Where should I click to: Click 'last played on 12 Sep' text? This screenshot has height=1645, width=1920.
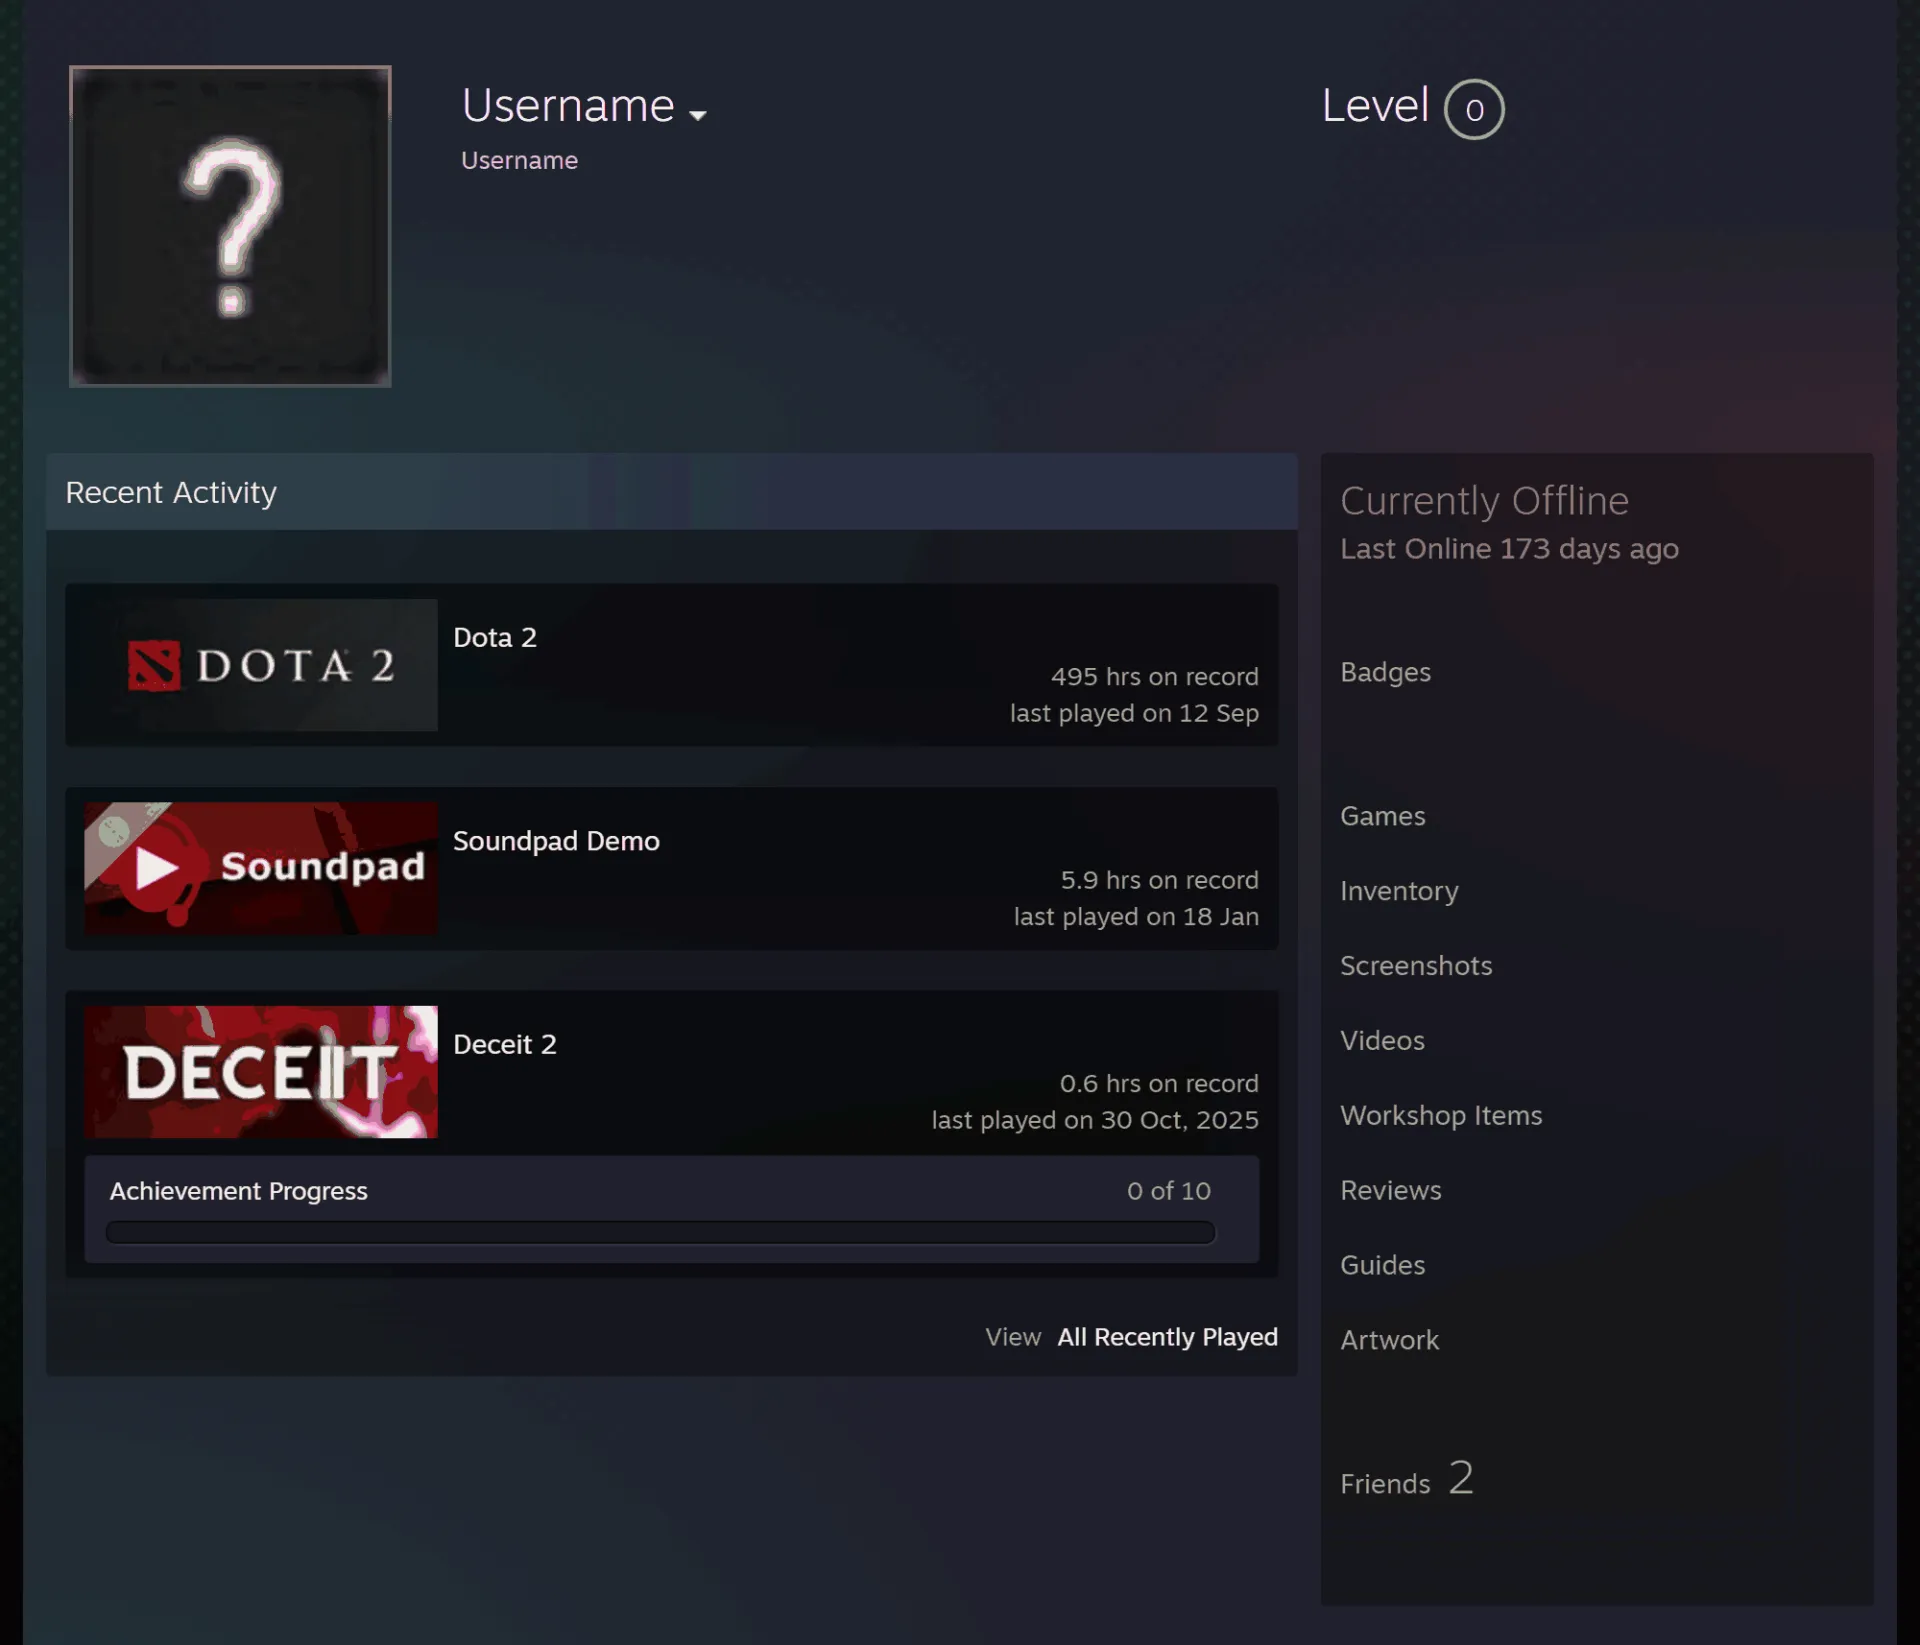(x=1134, y=713)
